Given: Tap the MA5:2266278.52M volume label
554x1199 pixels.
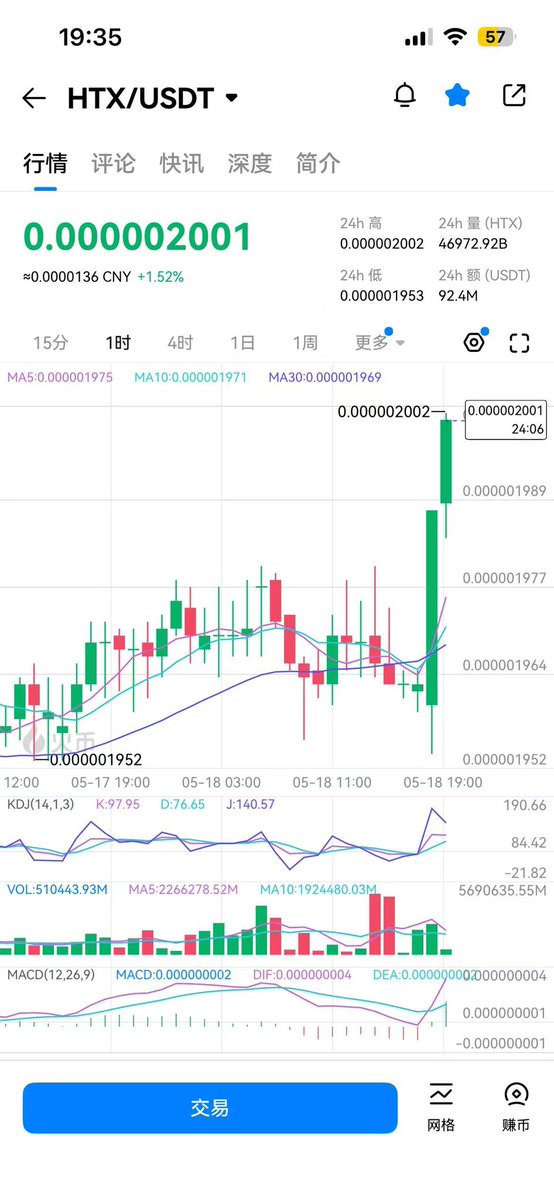Looking at the screenshot, I should click(x=183, y=890).
